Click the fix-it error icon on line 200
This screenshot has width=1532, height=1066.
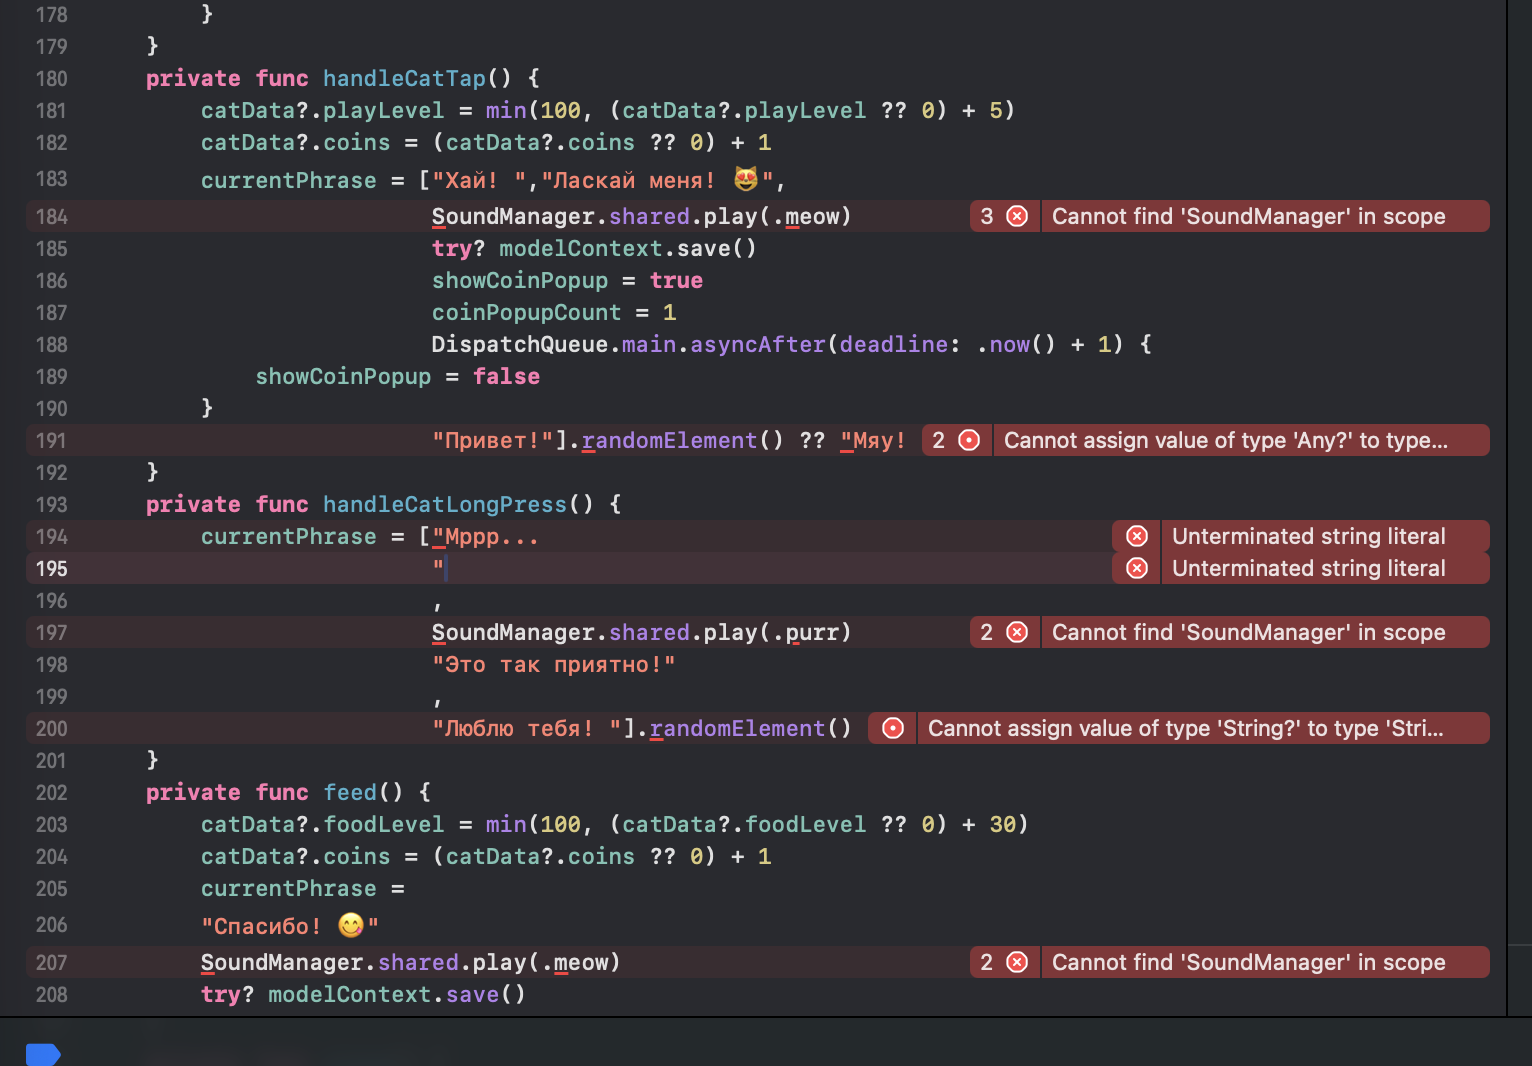893,728
